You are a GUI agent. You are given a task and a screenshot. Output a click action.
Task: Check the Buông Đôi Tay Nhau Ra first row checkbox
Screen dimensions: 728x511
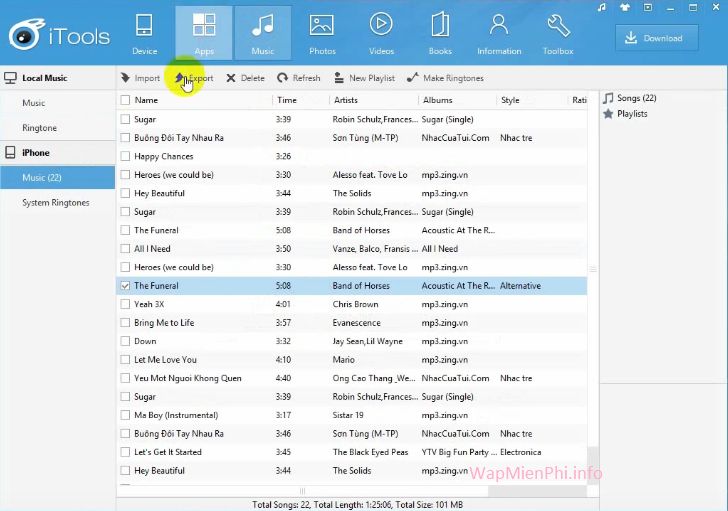(125, 138)
